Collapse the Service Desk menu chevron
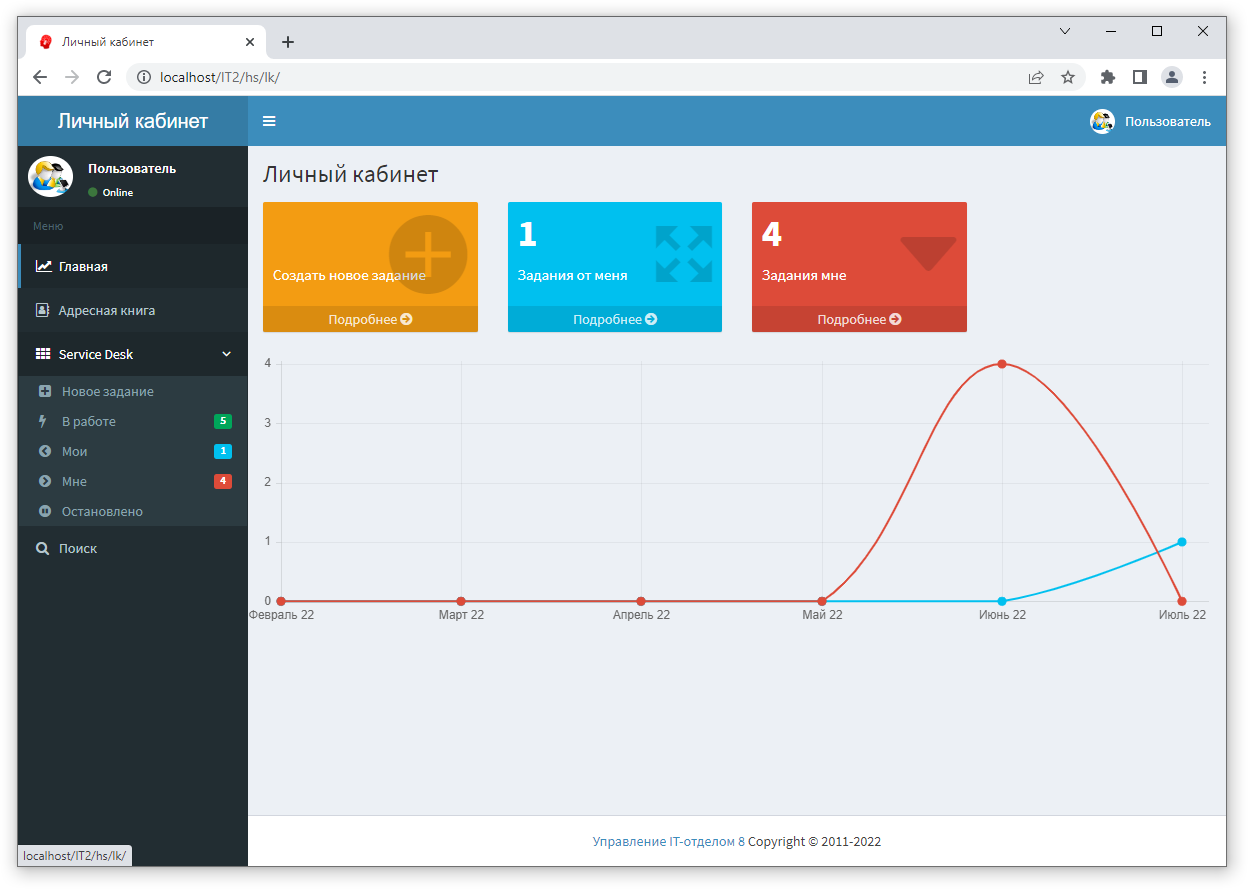Viewport: 1248px width, 889px height. click(x=226, y=354)
